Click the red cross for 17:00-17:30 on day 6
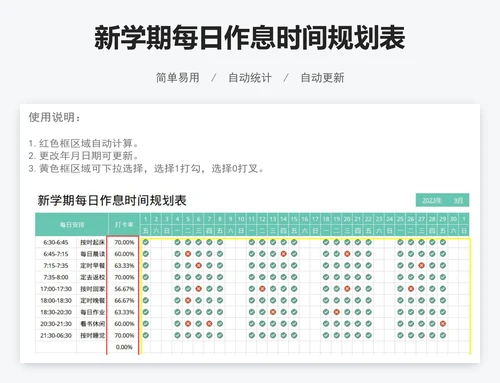500x383 pixels. point(199,289)
